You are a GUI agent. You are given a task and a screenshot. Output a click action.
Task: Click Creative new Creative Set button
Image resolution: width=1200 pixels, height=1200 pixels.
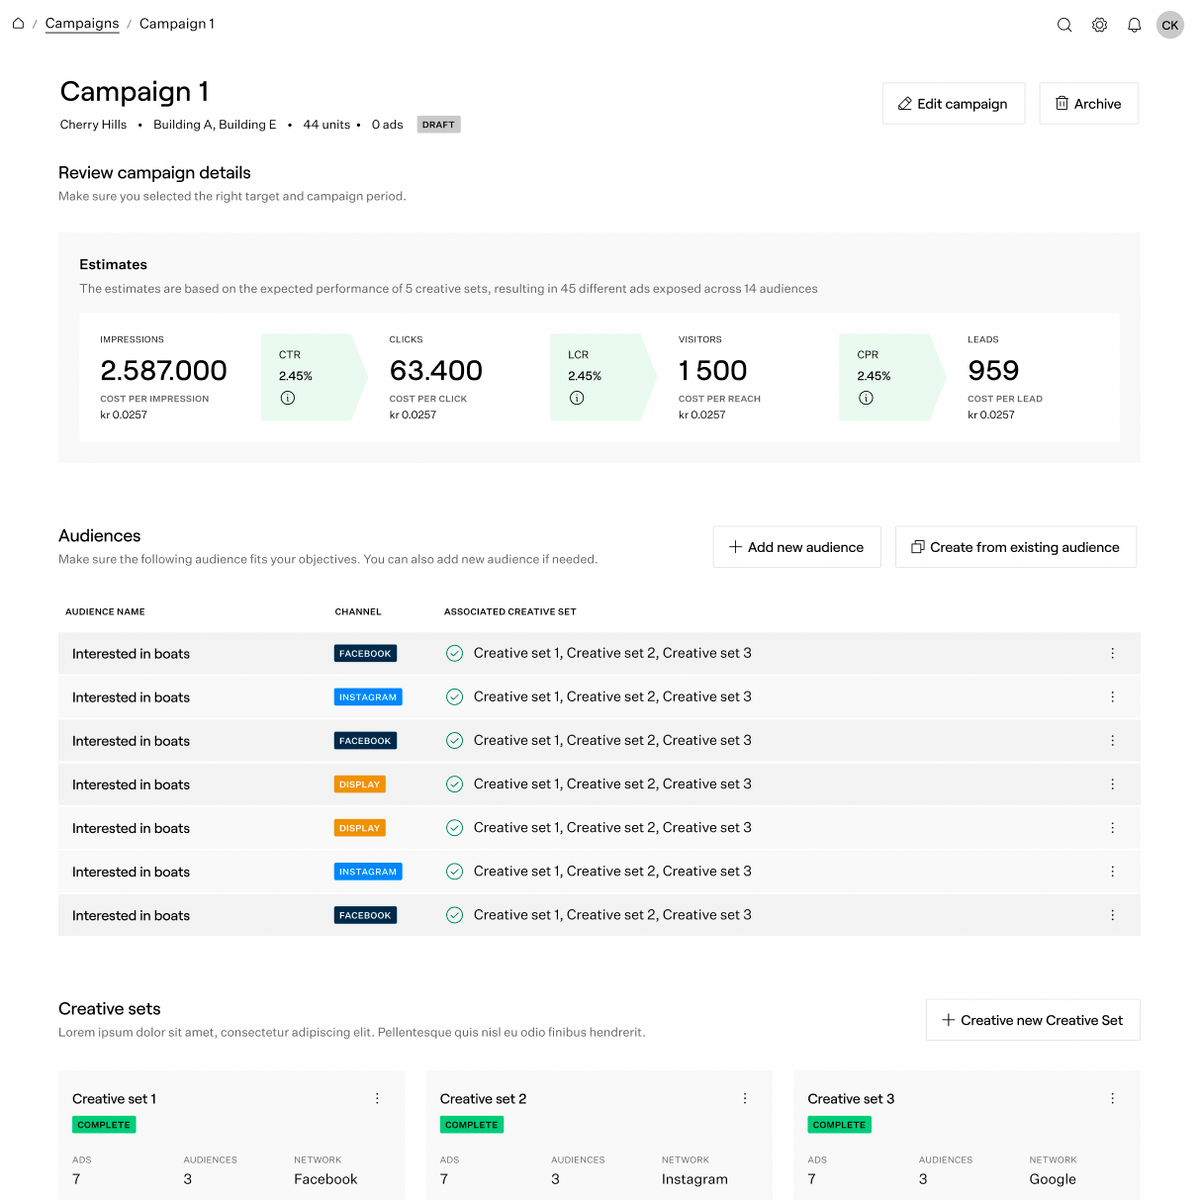click(x=1032, y=1020)
